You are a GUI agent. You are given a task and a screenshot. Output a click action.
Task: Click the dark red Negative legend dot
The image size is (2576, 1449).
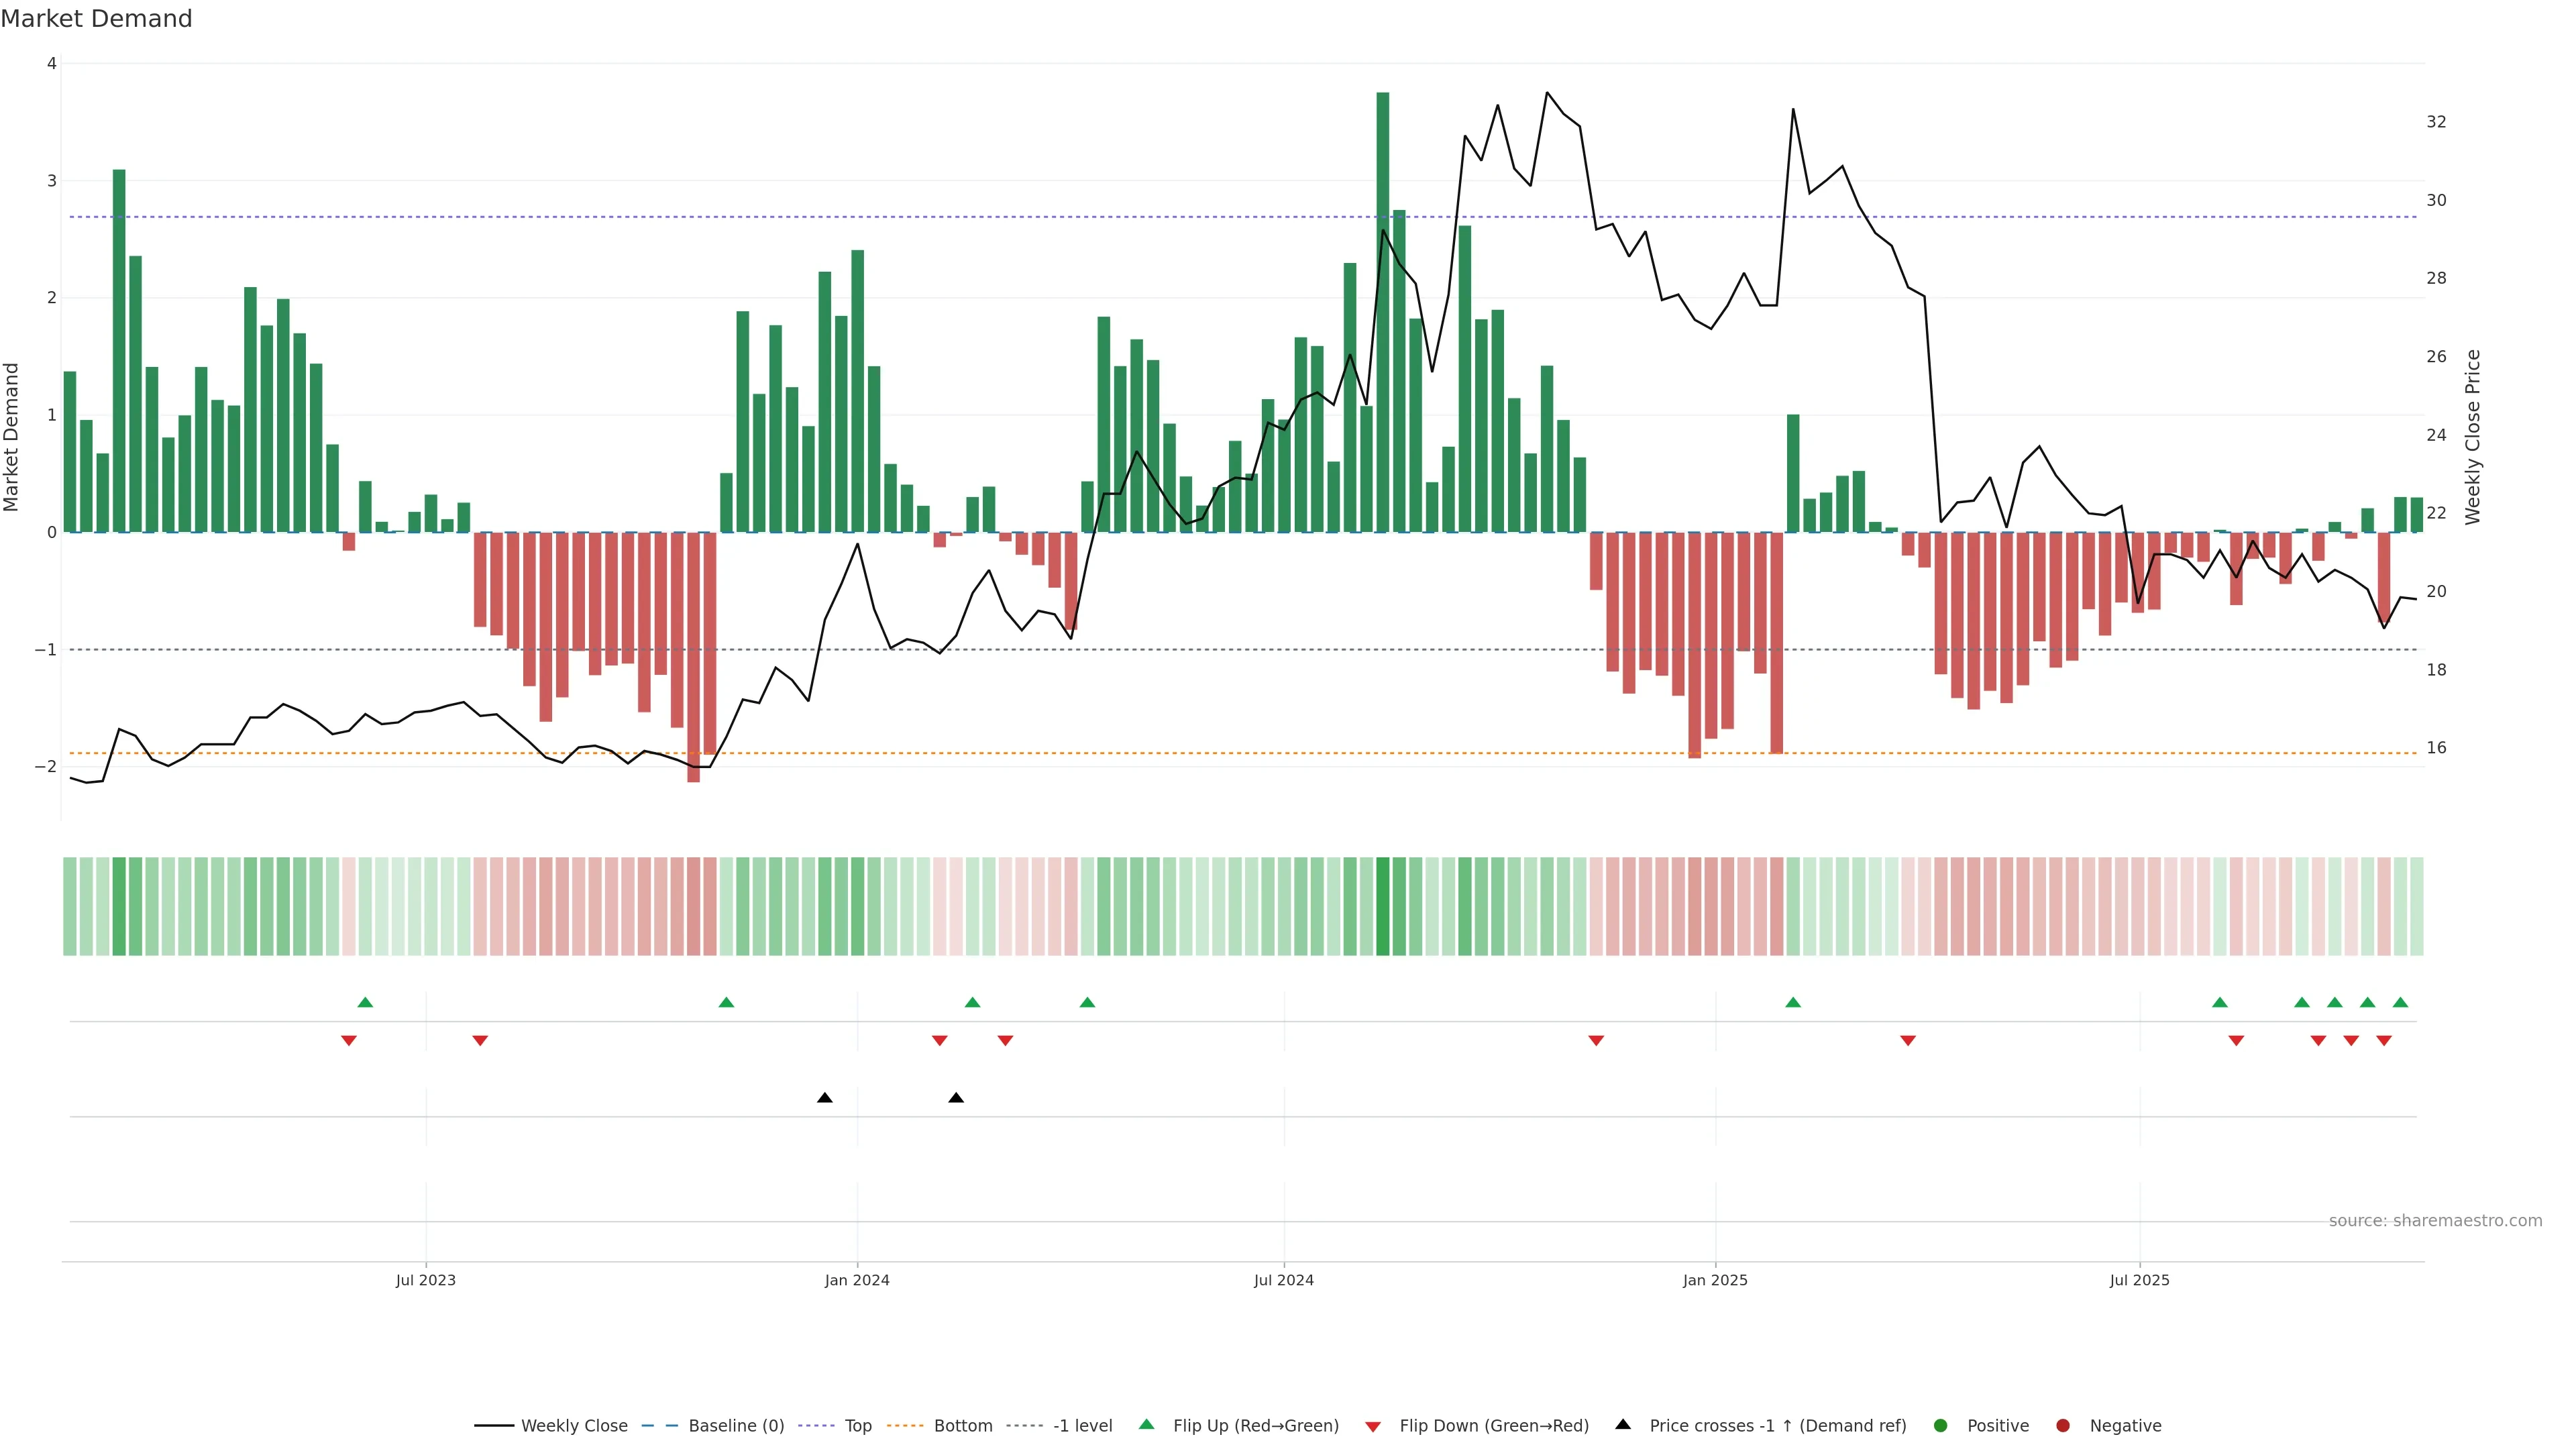(2063, 1425)
